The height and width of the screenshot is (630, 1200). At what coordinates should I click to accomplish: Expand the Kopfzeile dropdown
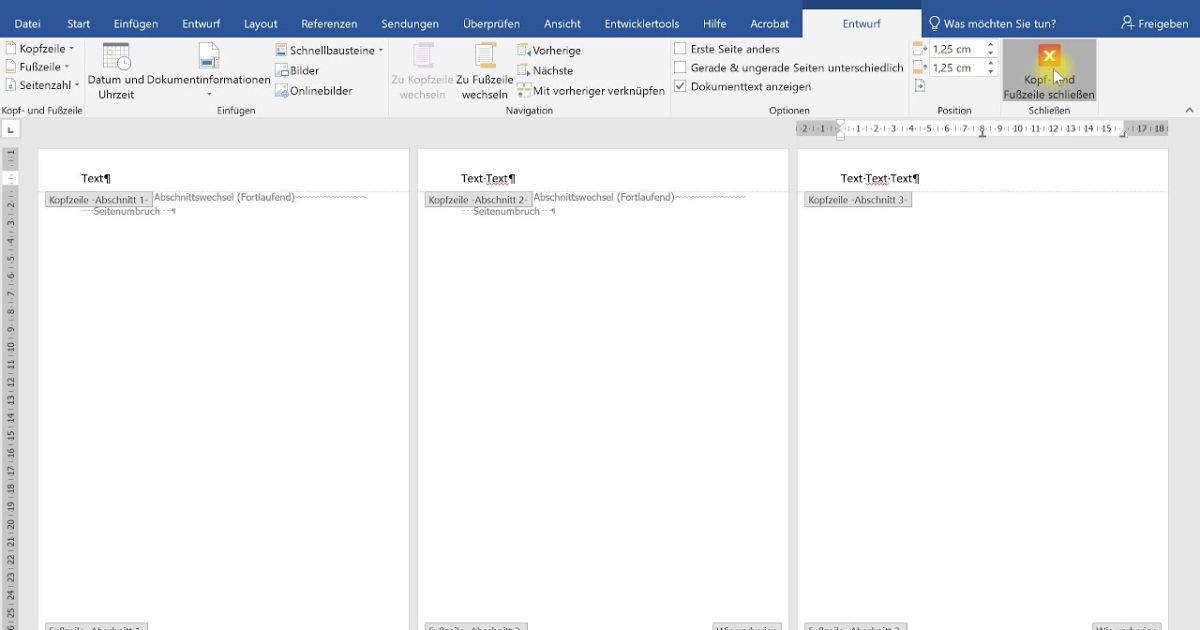40,48
